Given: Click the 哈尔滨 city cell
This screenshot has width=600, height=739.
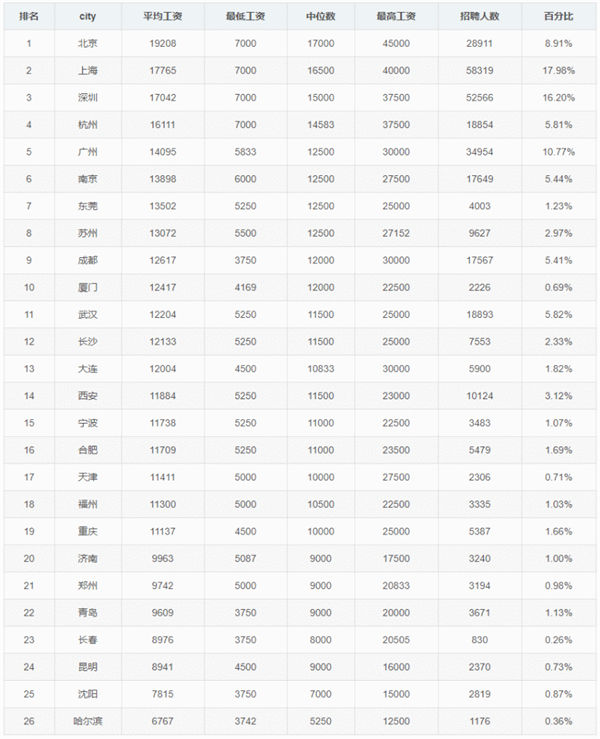Looking at the screenshot, I should [x=88, y=721].
